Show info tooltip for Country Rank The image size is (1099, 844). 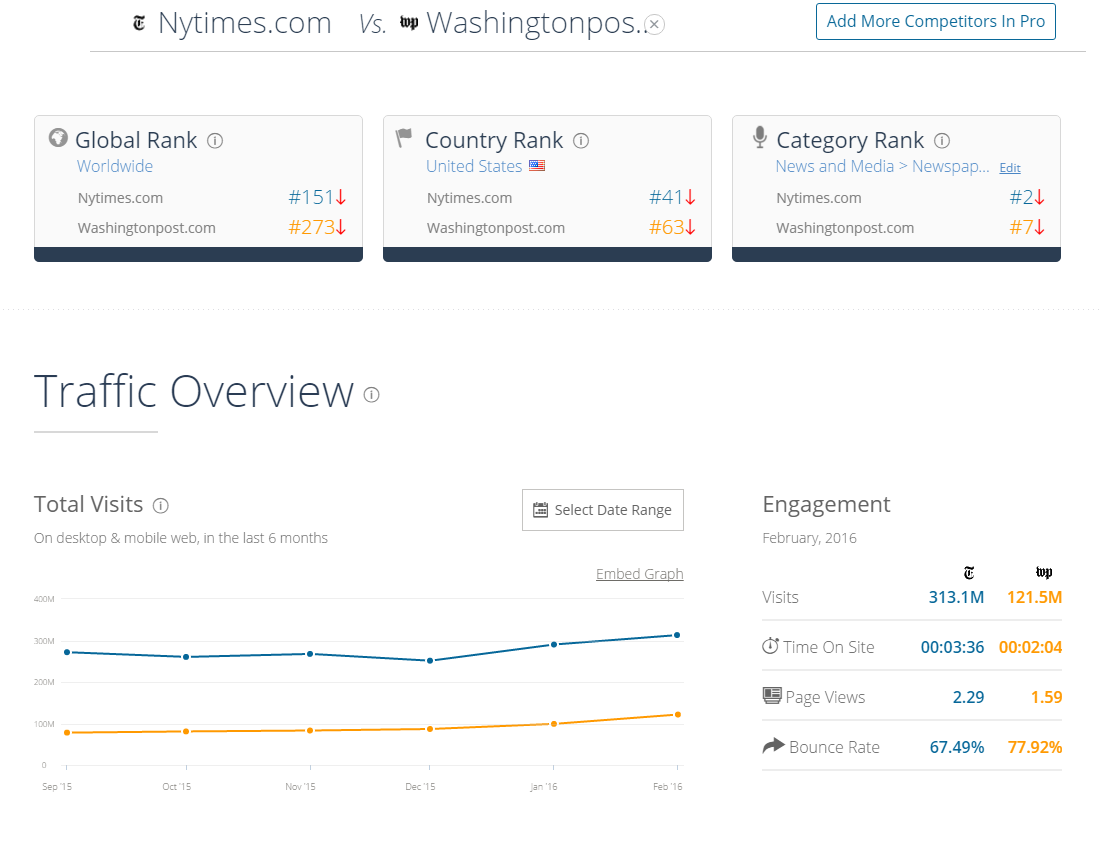[x=581, y=141]
